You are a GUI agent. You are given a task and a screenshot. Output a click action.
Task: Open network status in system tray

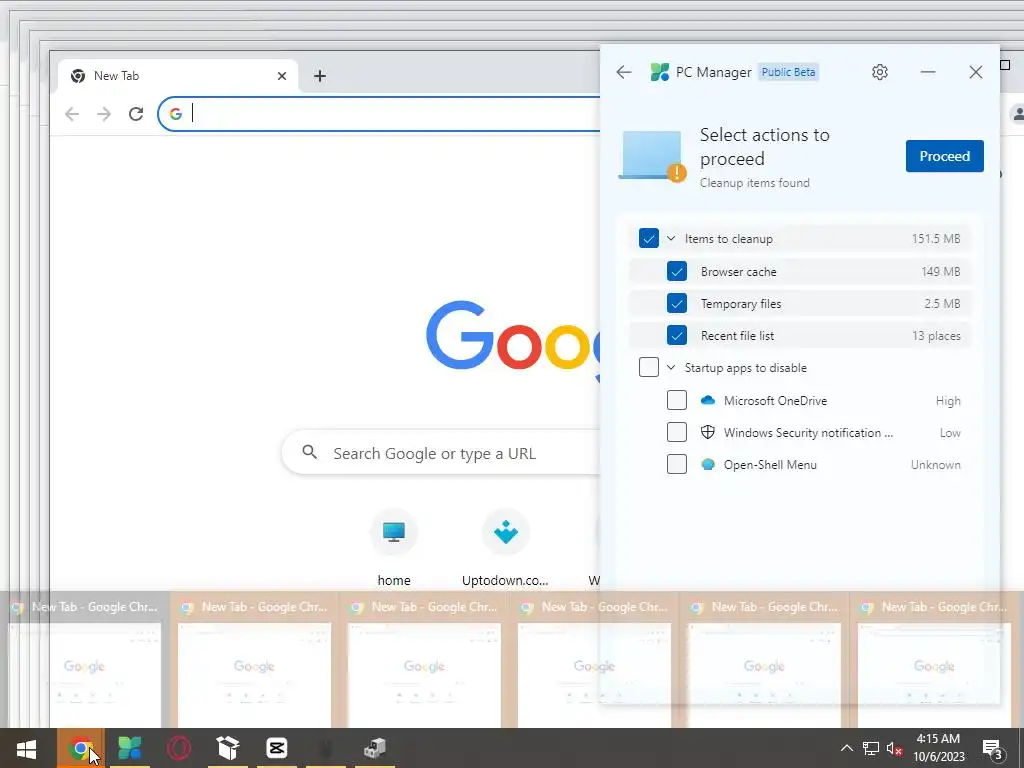coord(871,748)
